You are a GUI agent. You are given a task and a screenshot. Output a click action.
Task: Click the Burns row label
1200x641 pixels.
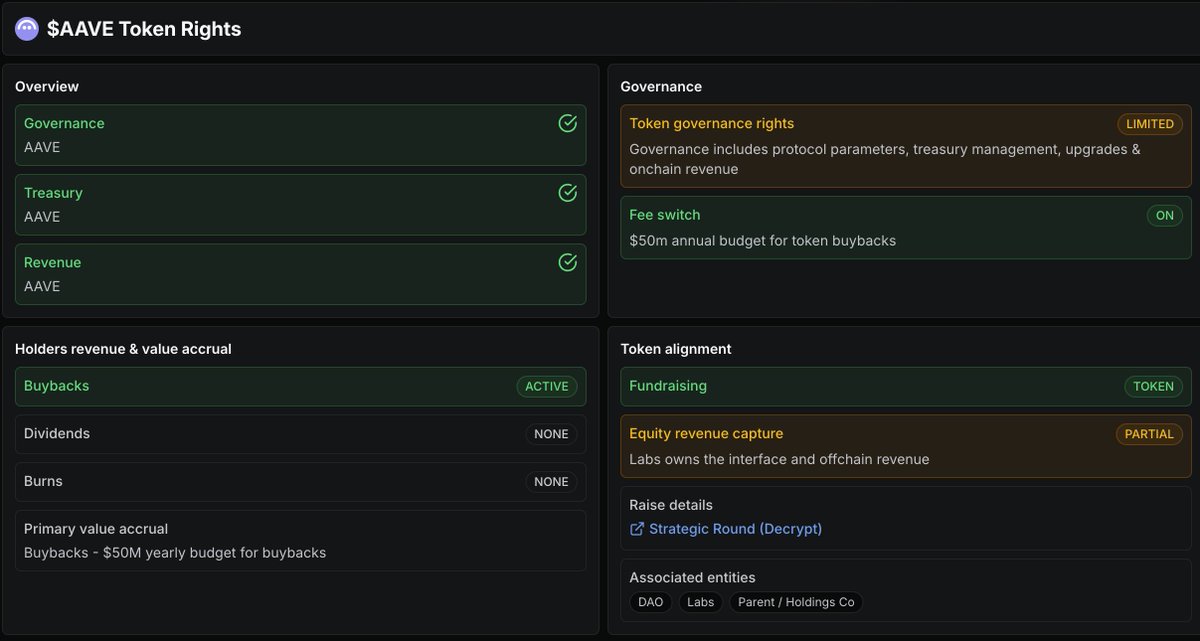click(x=43, y=481)
